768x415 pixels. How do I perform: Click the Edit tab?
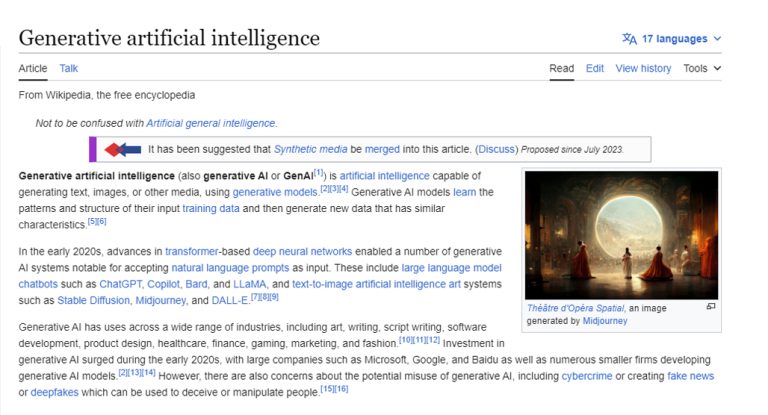595,68
